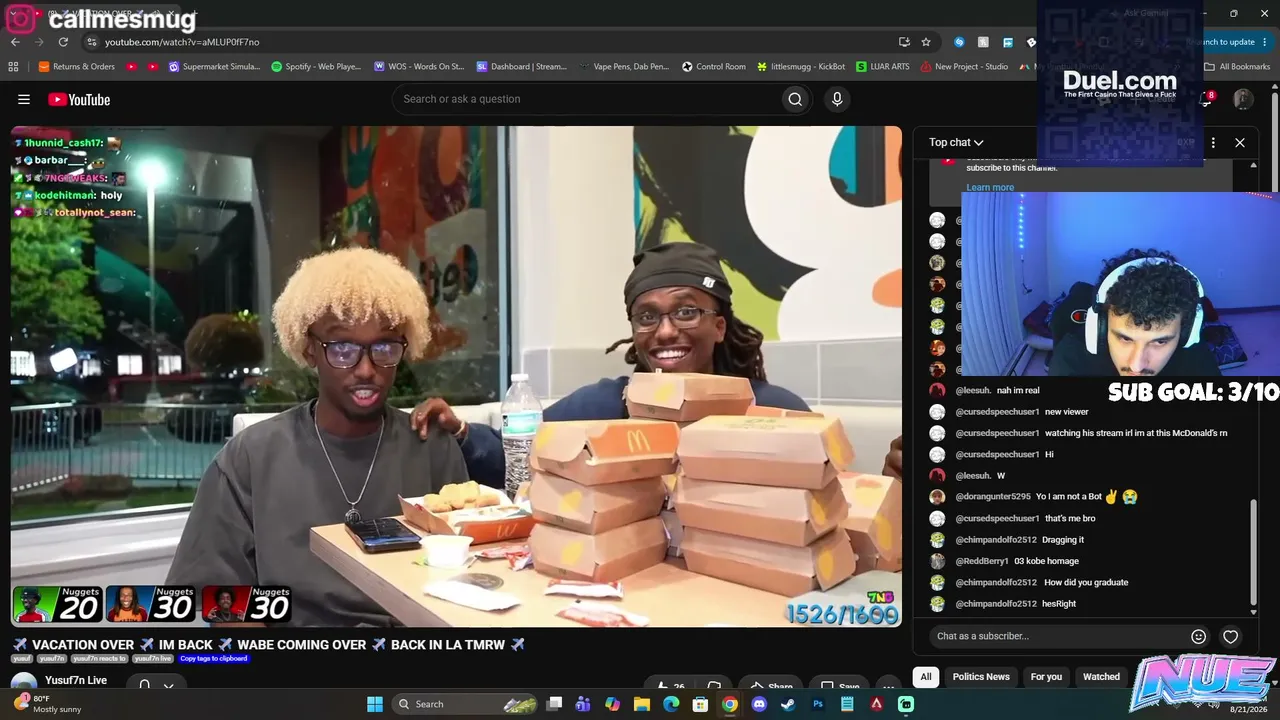Close the live chat panel
The width and height of the screenshot is (1280, 720).
(1240, 142)
